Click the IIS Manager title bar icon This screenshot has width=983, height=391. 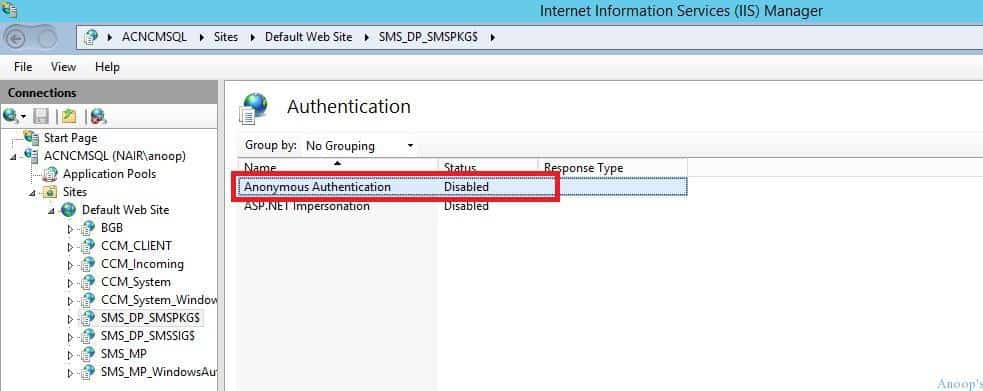tap(9, 9)
